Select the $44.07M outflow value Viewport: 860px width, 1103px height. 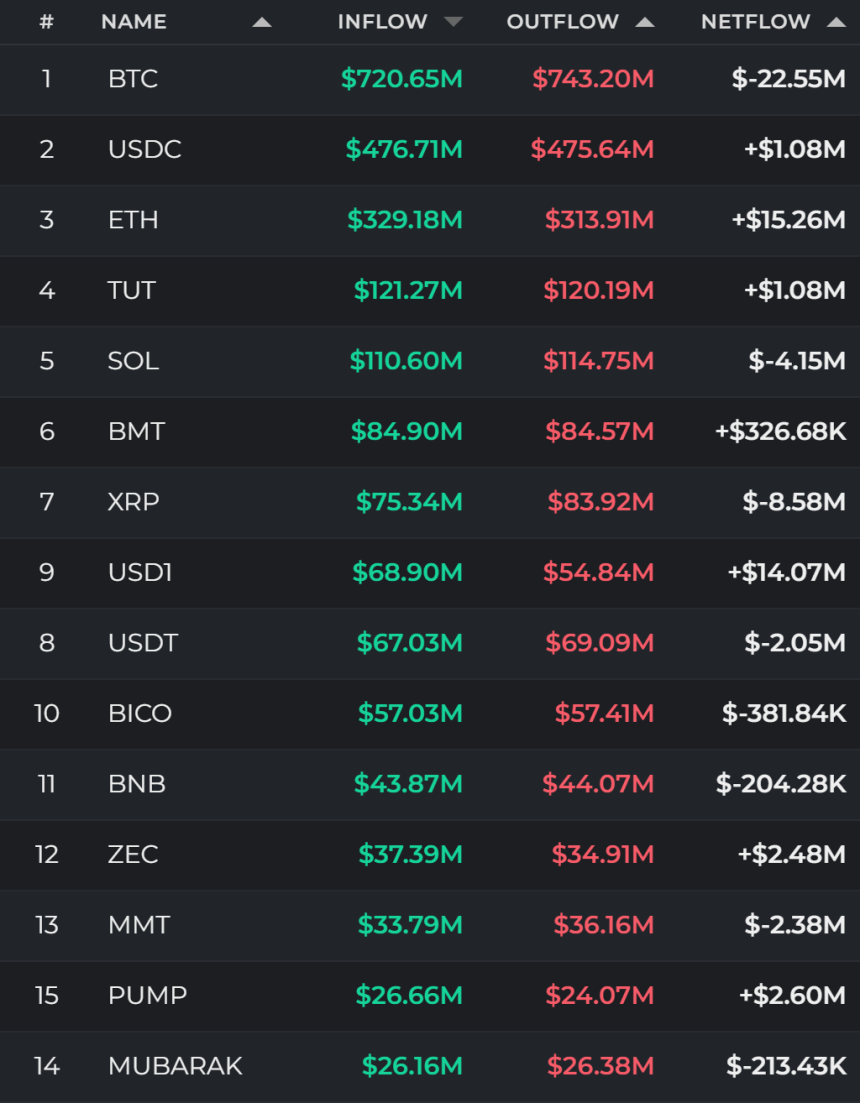click(598, 784)
